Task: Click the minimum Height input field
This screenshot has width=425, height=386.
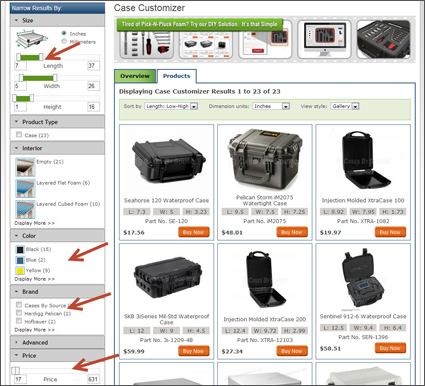Action: point(20,107)
